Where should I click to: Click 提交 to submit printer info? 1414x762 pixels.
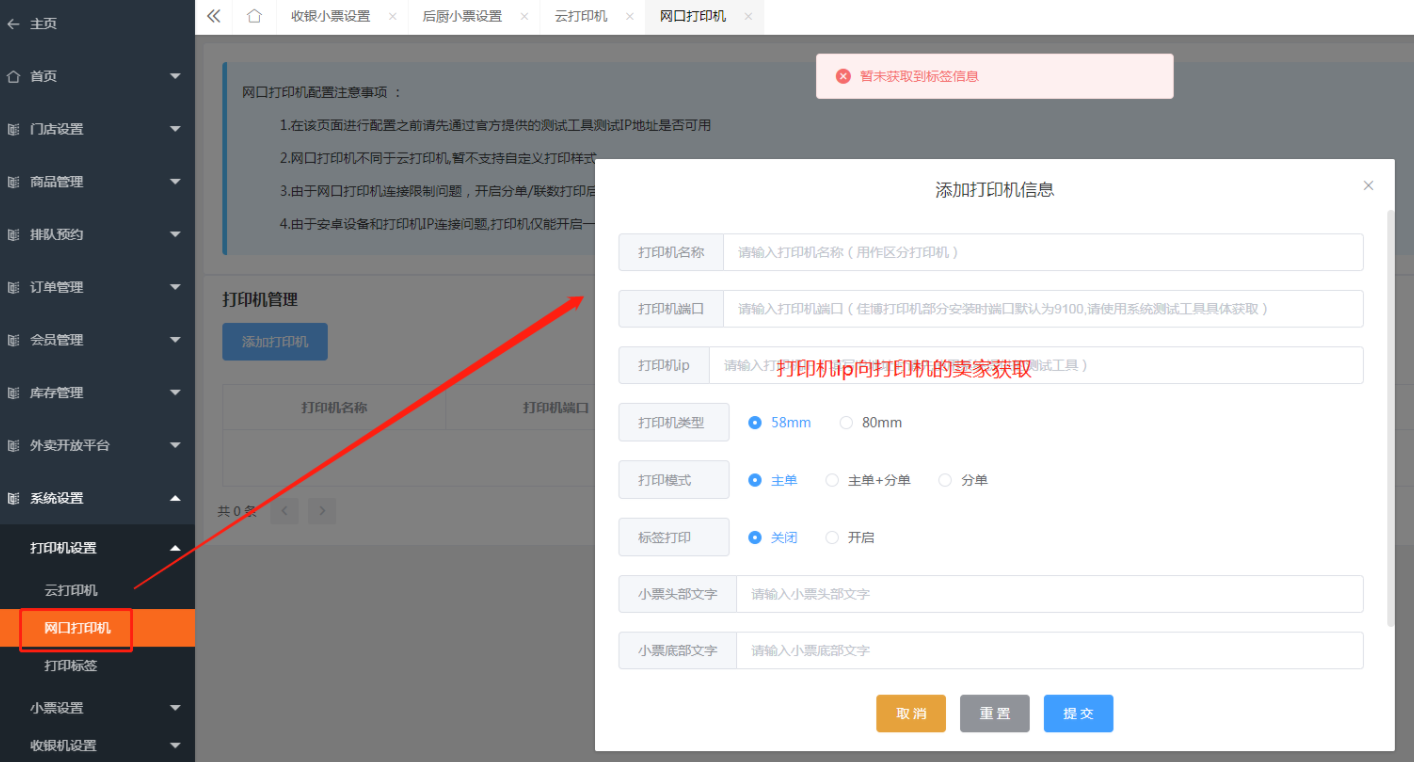[1078, 714]
